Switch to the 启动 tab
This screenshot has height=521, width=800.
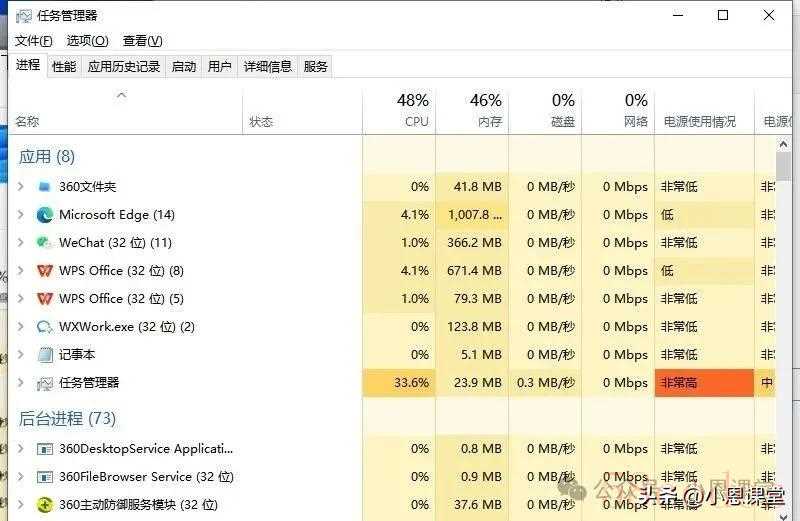click(184, 66)
